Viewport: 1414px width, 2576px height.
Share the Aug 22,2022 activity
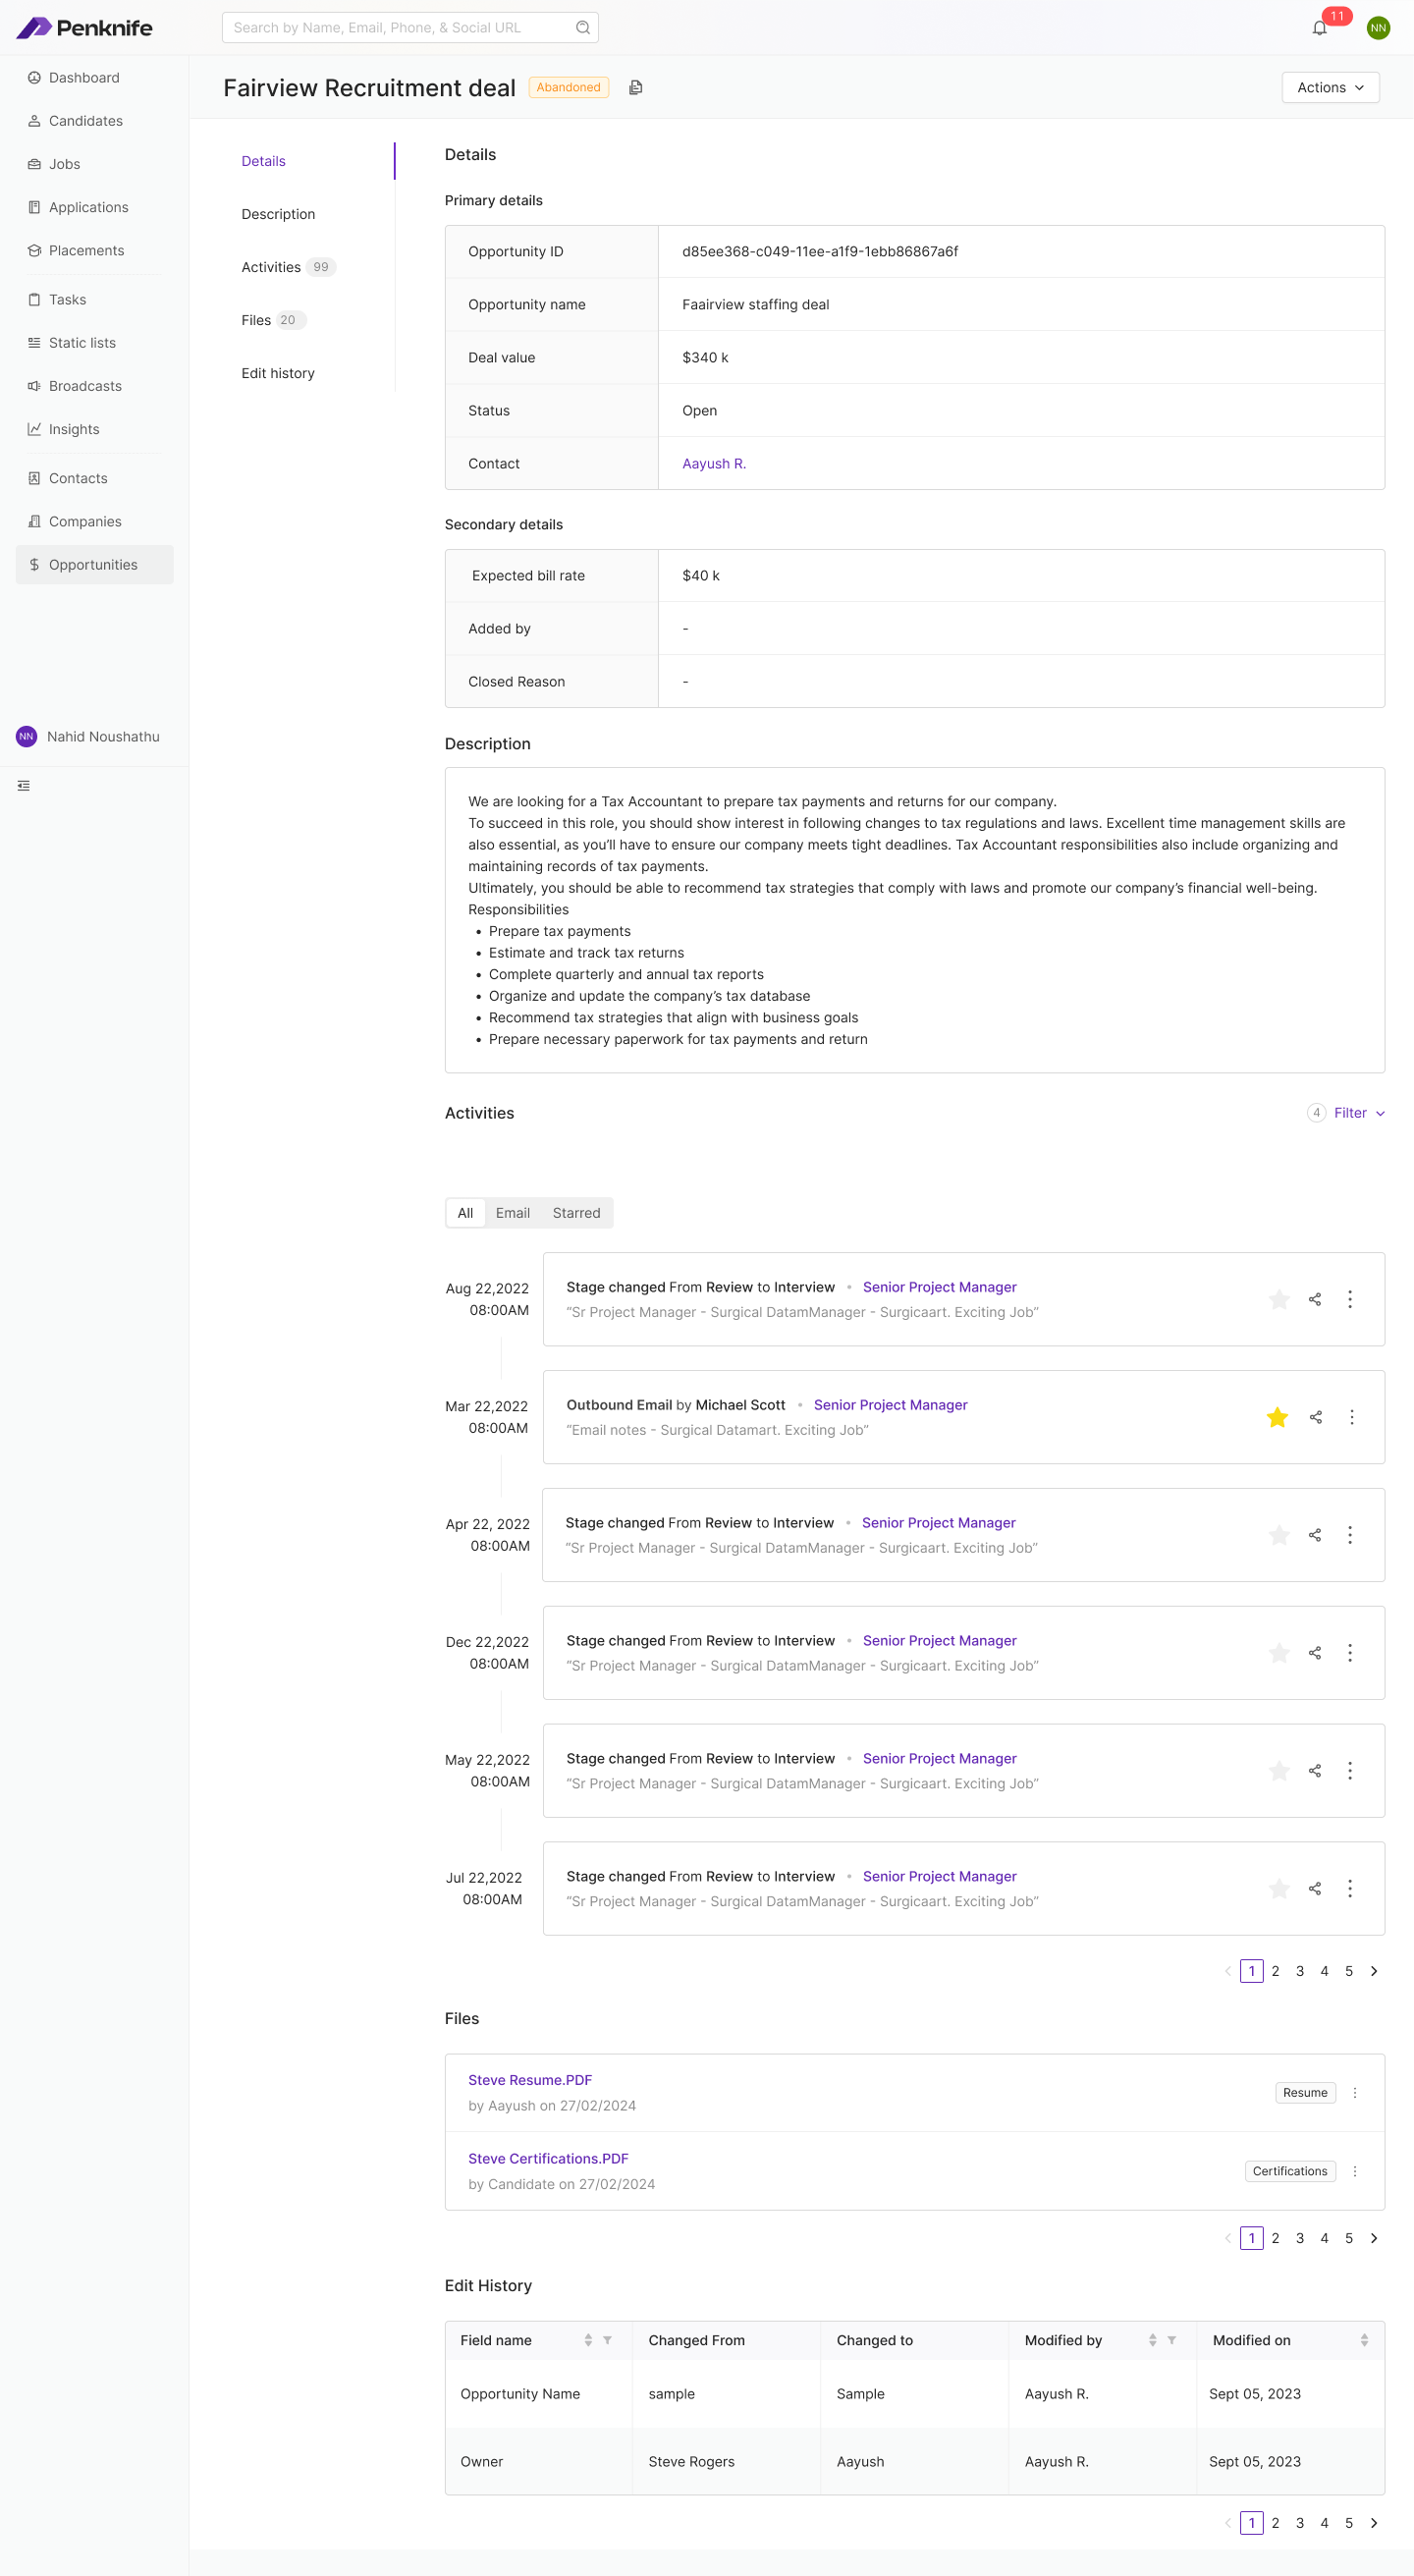[1315, 1299]
